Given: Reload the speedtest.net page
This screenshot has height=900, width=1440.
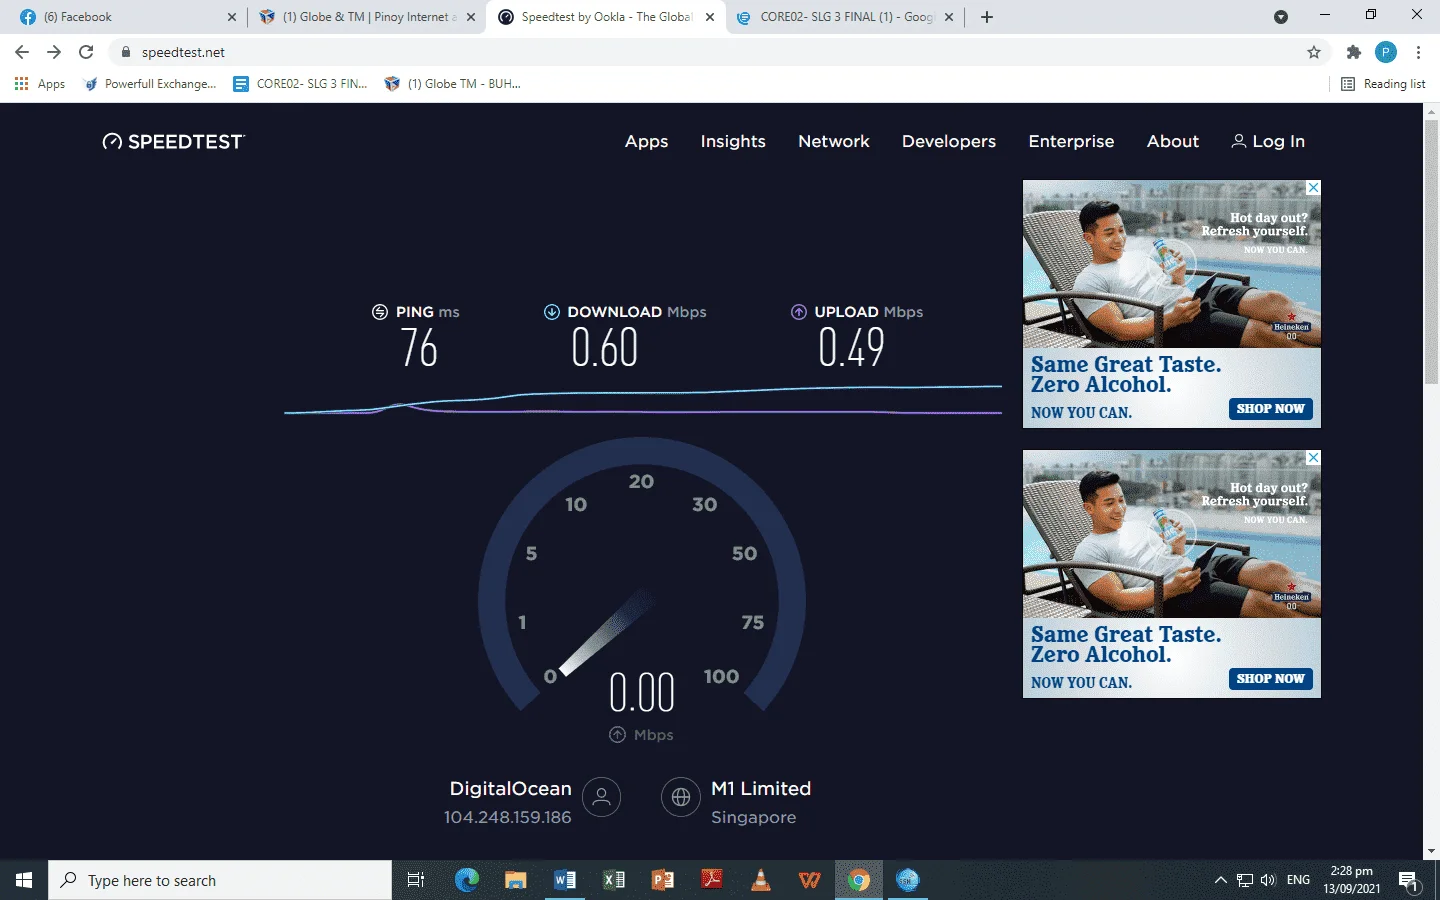Looking at the screenshot, I should pos(86,52).
